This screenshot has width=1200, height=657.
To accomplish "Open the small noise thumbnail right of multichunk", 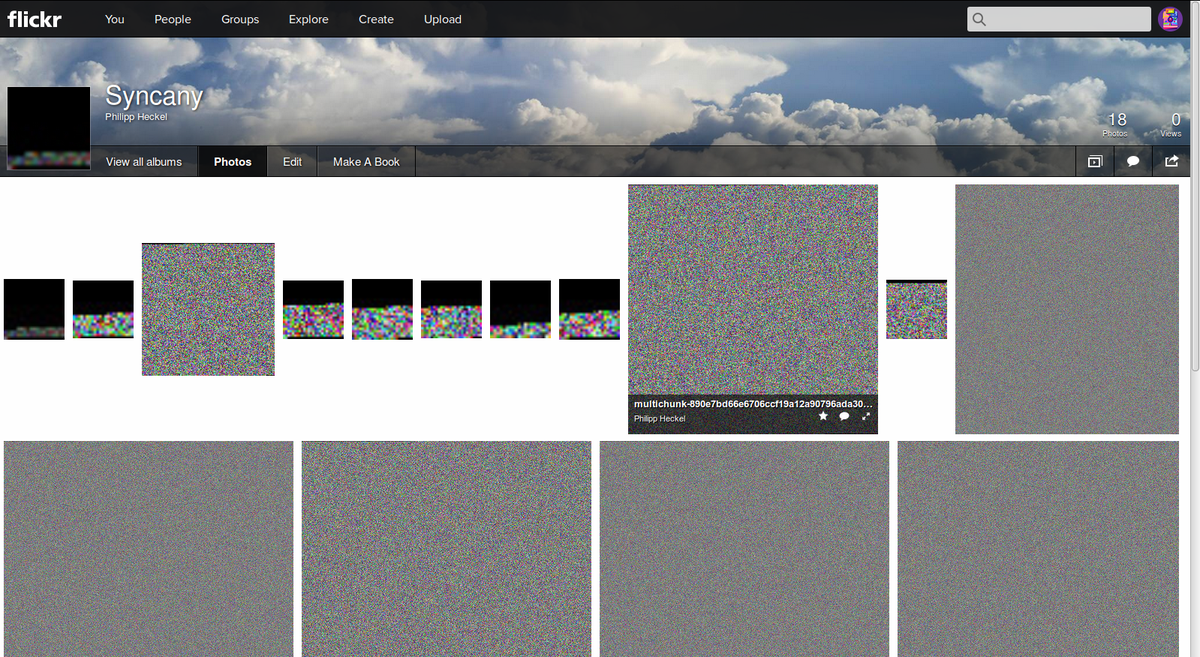I will coord(916,309).
